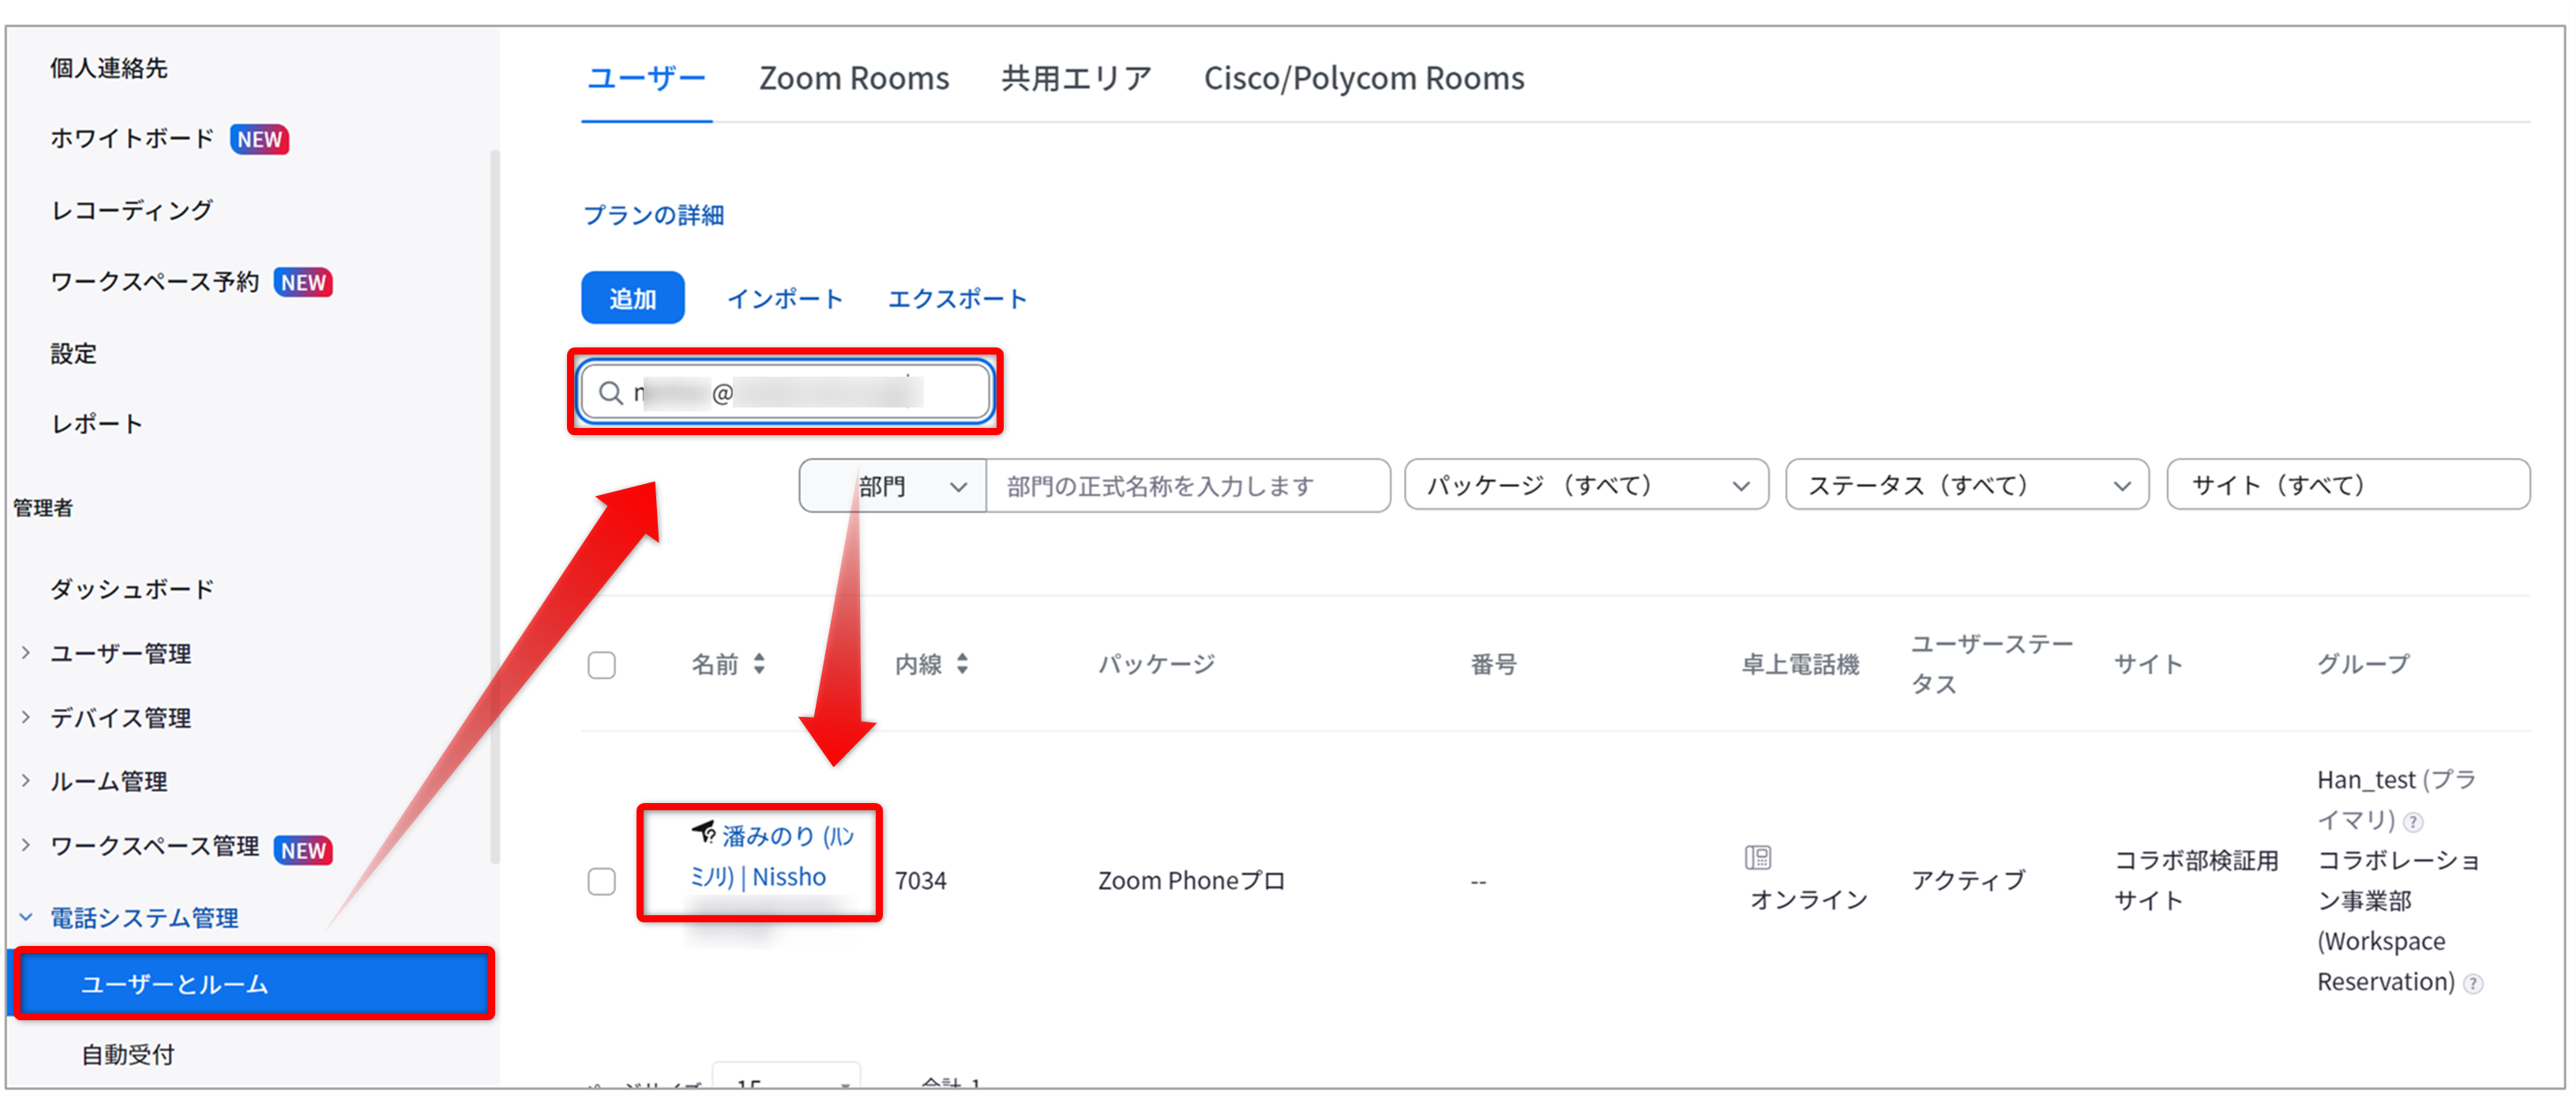Focus the user search field

pyautogui.click(x=785, y=392)
